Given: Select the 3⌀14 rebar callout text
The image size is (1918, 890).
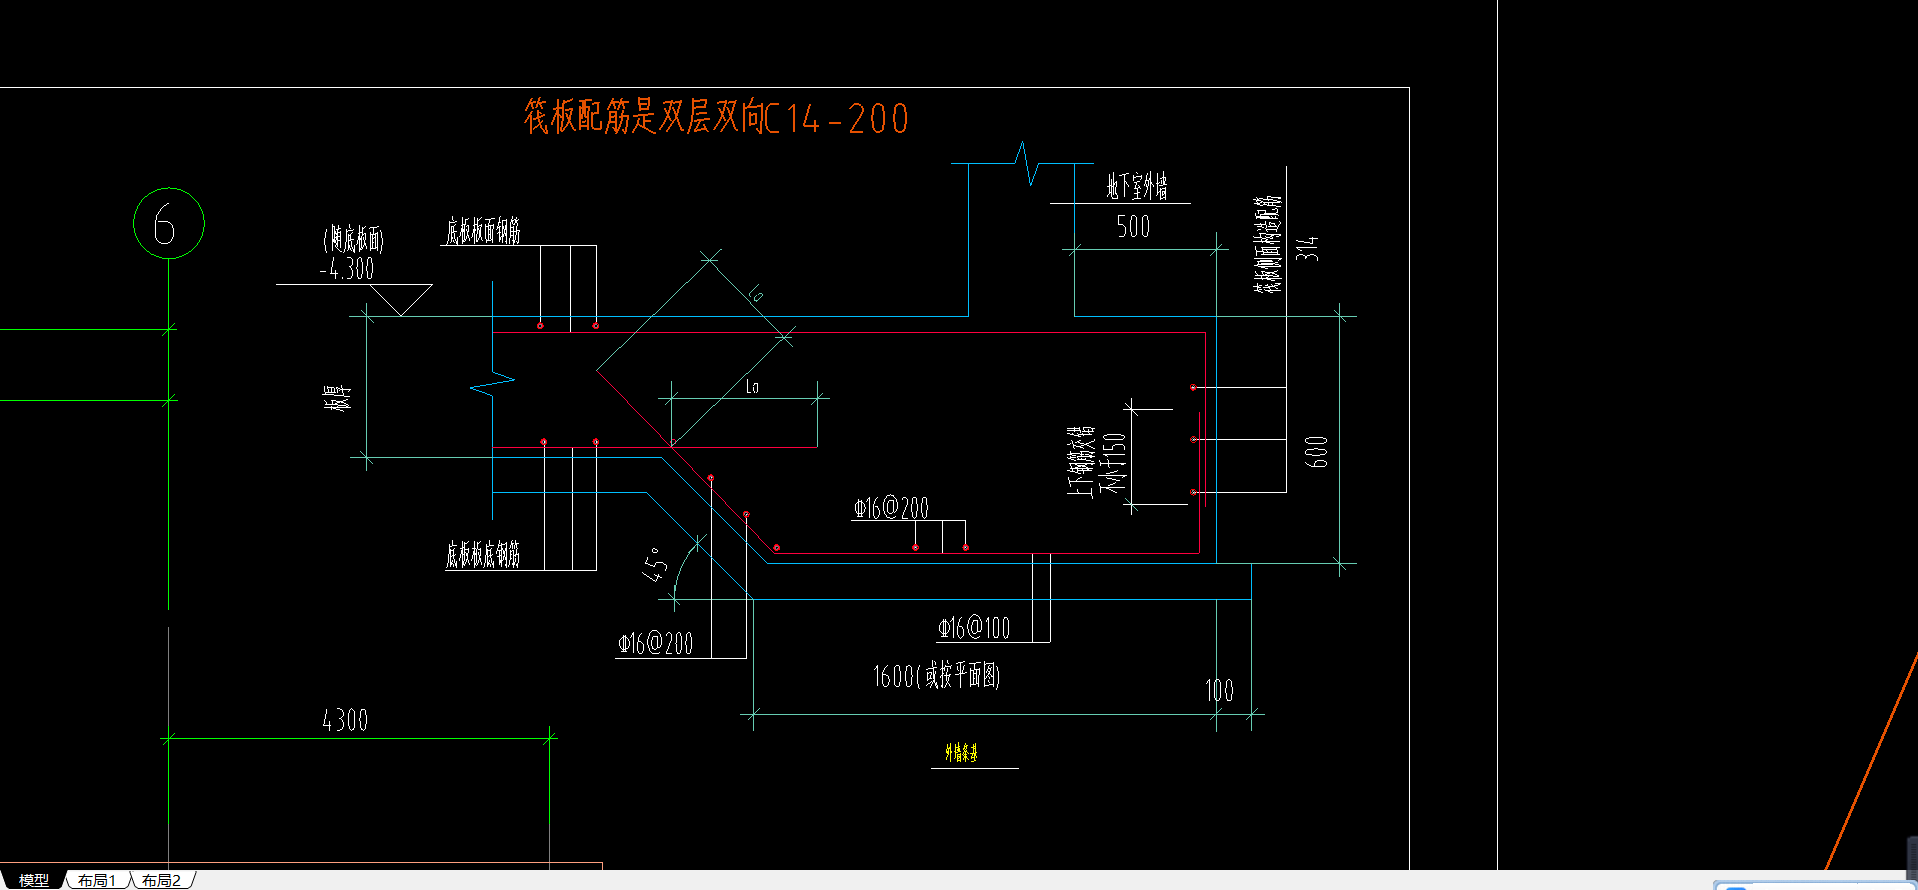Looking at the screenshot, I should pyautogui.click(x=1307, y=248).
